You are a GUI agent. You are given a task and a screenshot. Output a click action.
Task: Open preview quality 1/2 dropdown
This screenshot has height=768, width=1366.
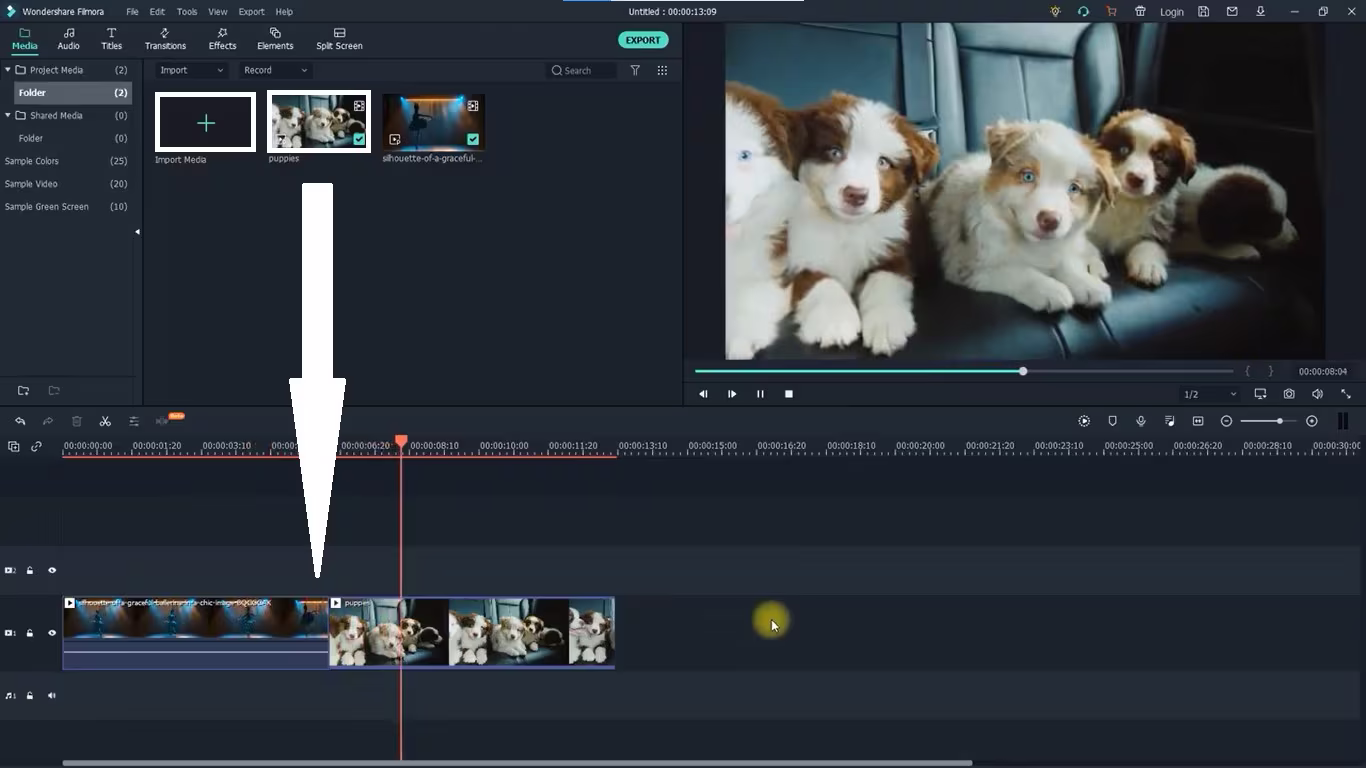[1210, 394]
